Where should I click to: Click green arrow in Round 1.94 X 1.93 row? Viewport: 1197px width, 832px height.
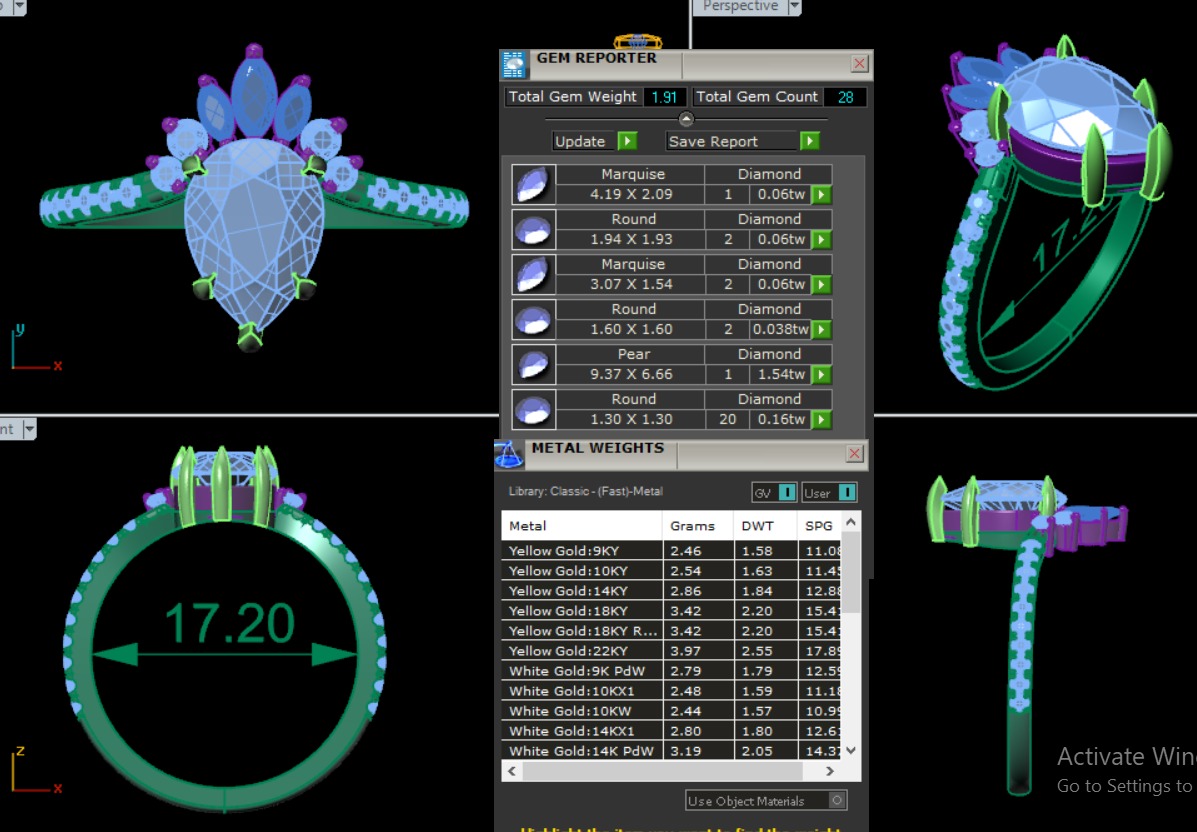[x=821, y=240]
